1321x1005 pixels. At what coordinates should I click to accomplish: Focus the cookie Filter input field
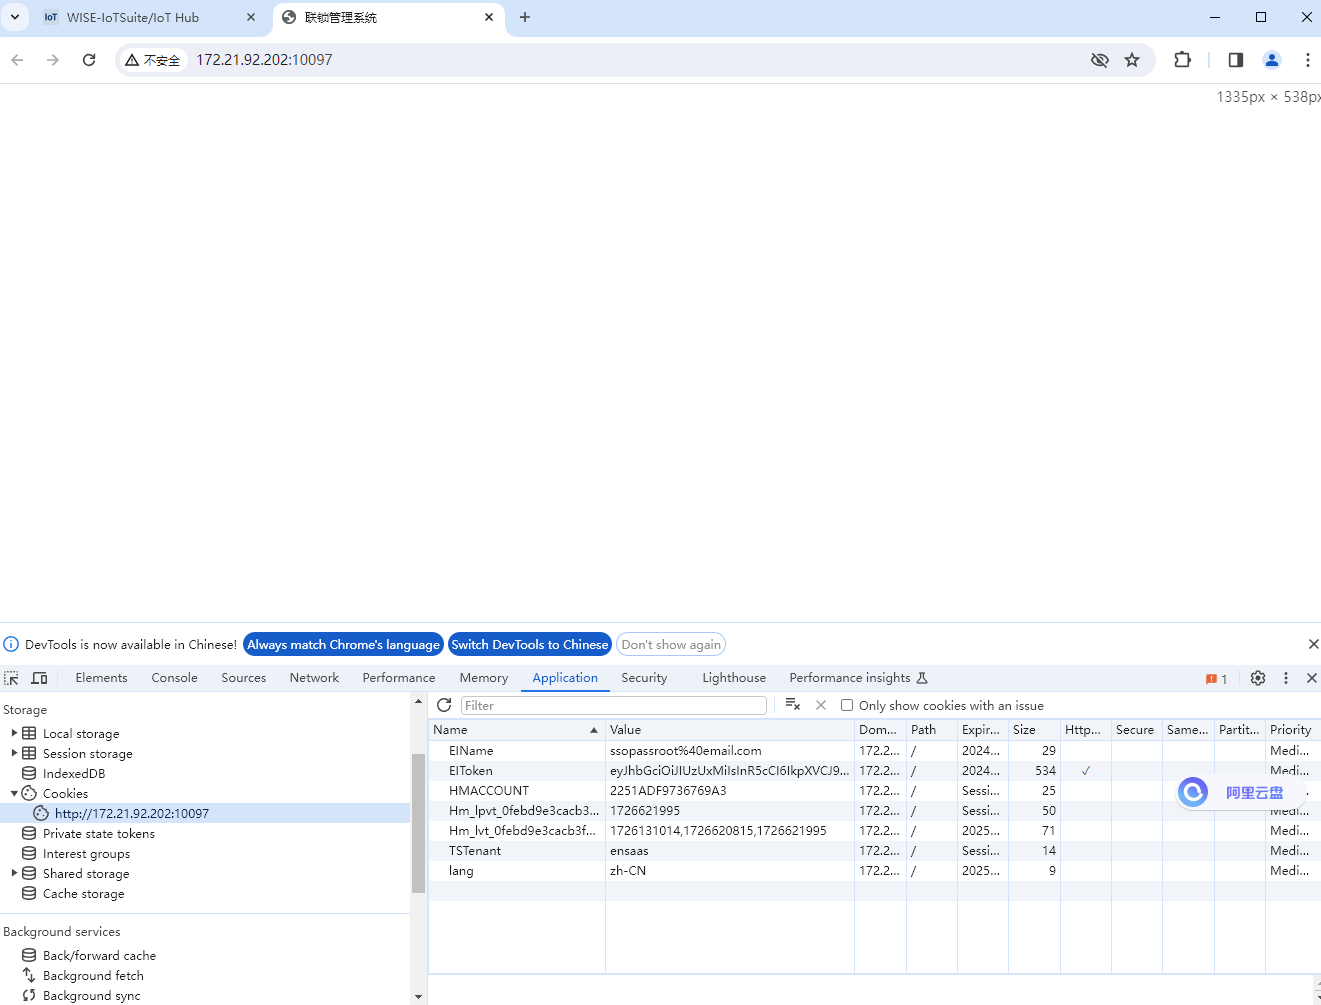614,705
